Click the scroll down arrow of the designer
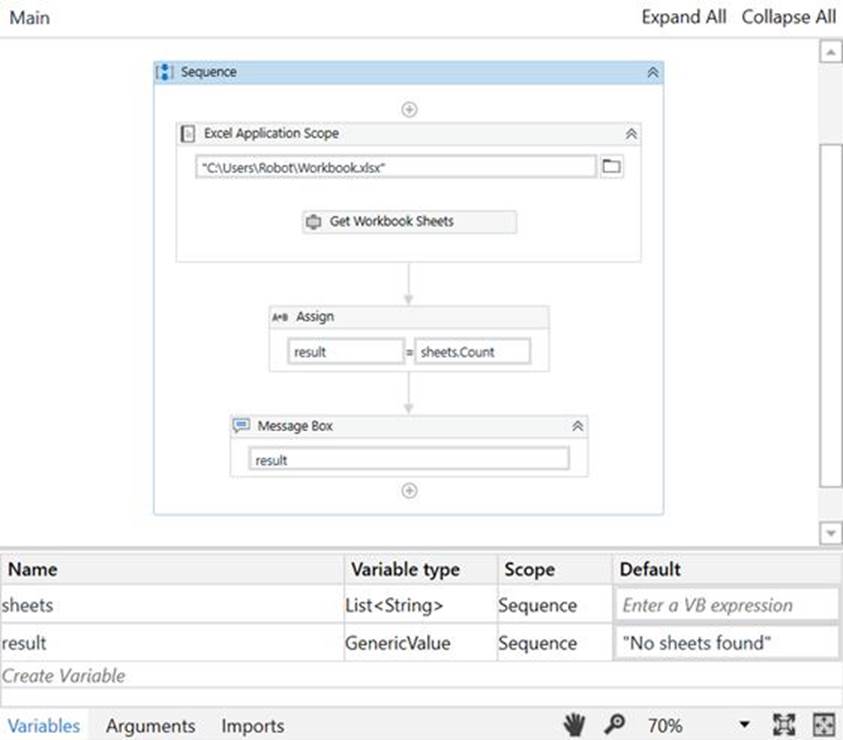The width and height of the screenshot is (843, 740). (x=830, y=534)
